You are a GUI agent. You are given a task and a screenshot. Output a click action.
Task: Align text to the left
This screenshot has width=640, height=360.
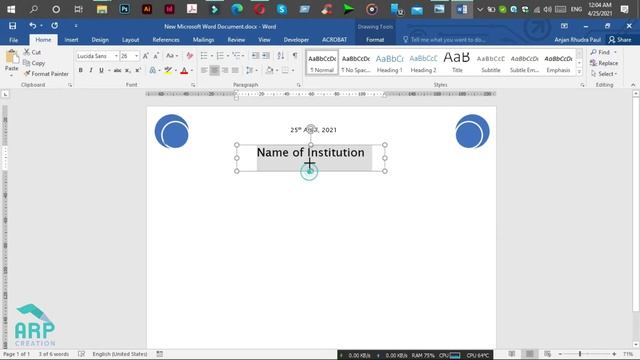pos(204,70)
